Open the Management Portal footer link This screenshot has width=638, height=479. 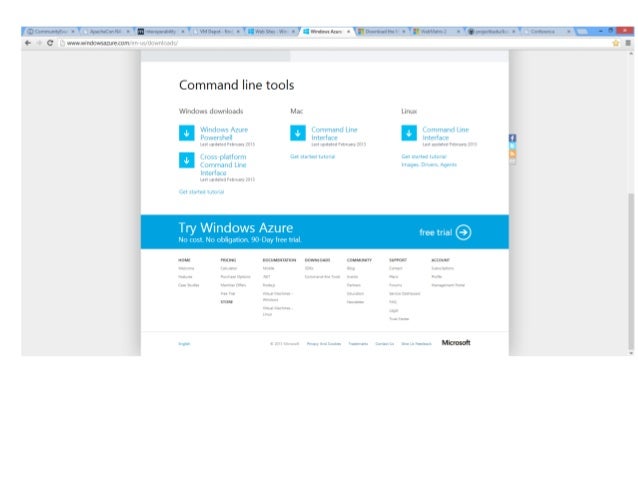[448, 285]
